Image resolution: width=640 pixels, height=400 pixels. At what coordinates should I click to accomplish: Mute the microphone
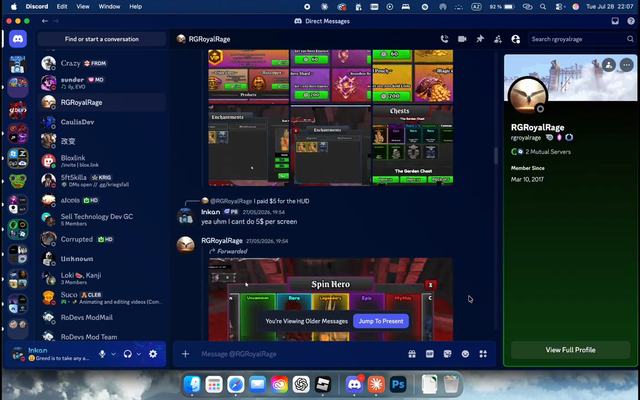point(102,354)
